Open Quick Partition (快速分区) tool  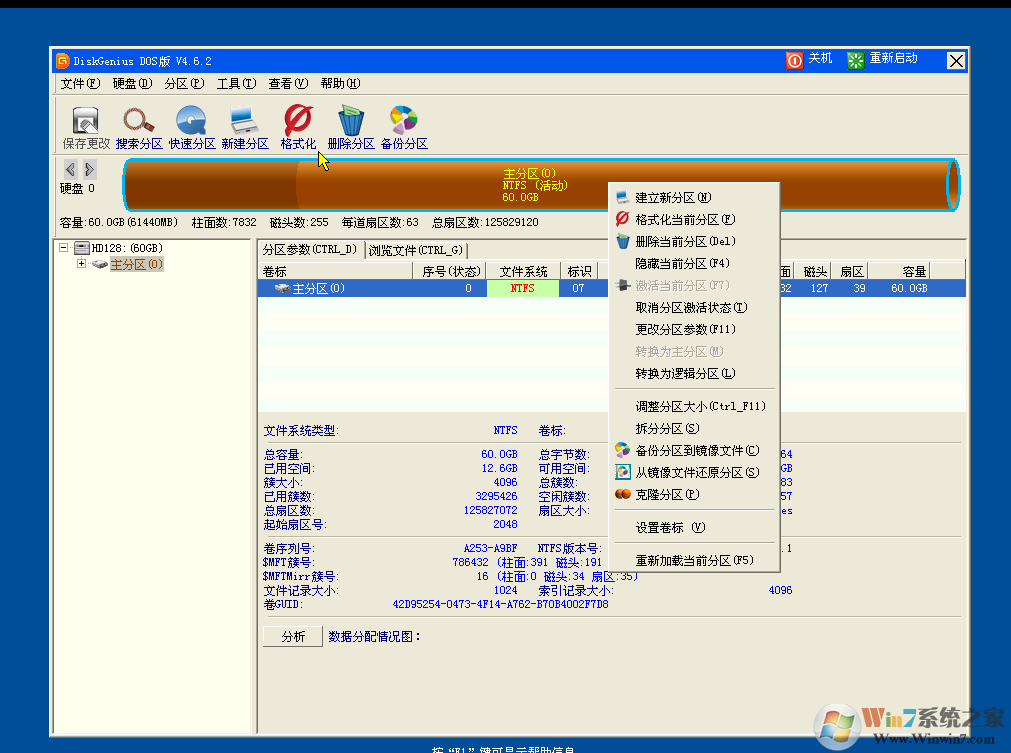click(192, 122)
